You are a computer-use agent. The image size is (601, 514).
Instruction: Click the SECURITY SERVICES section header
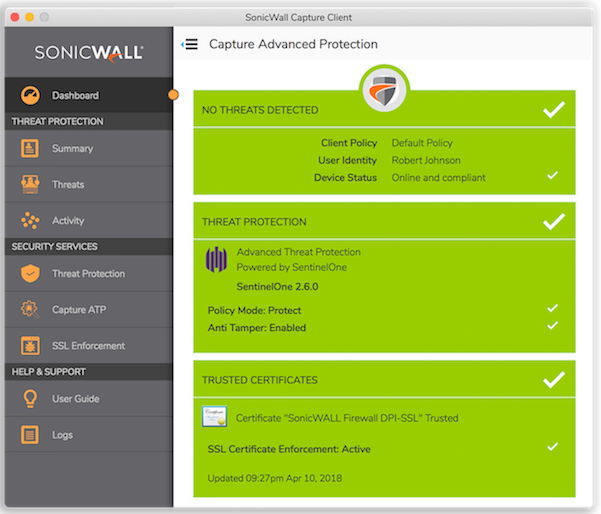tap(54, 246)
